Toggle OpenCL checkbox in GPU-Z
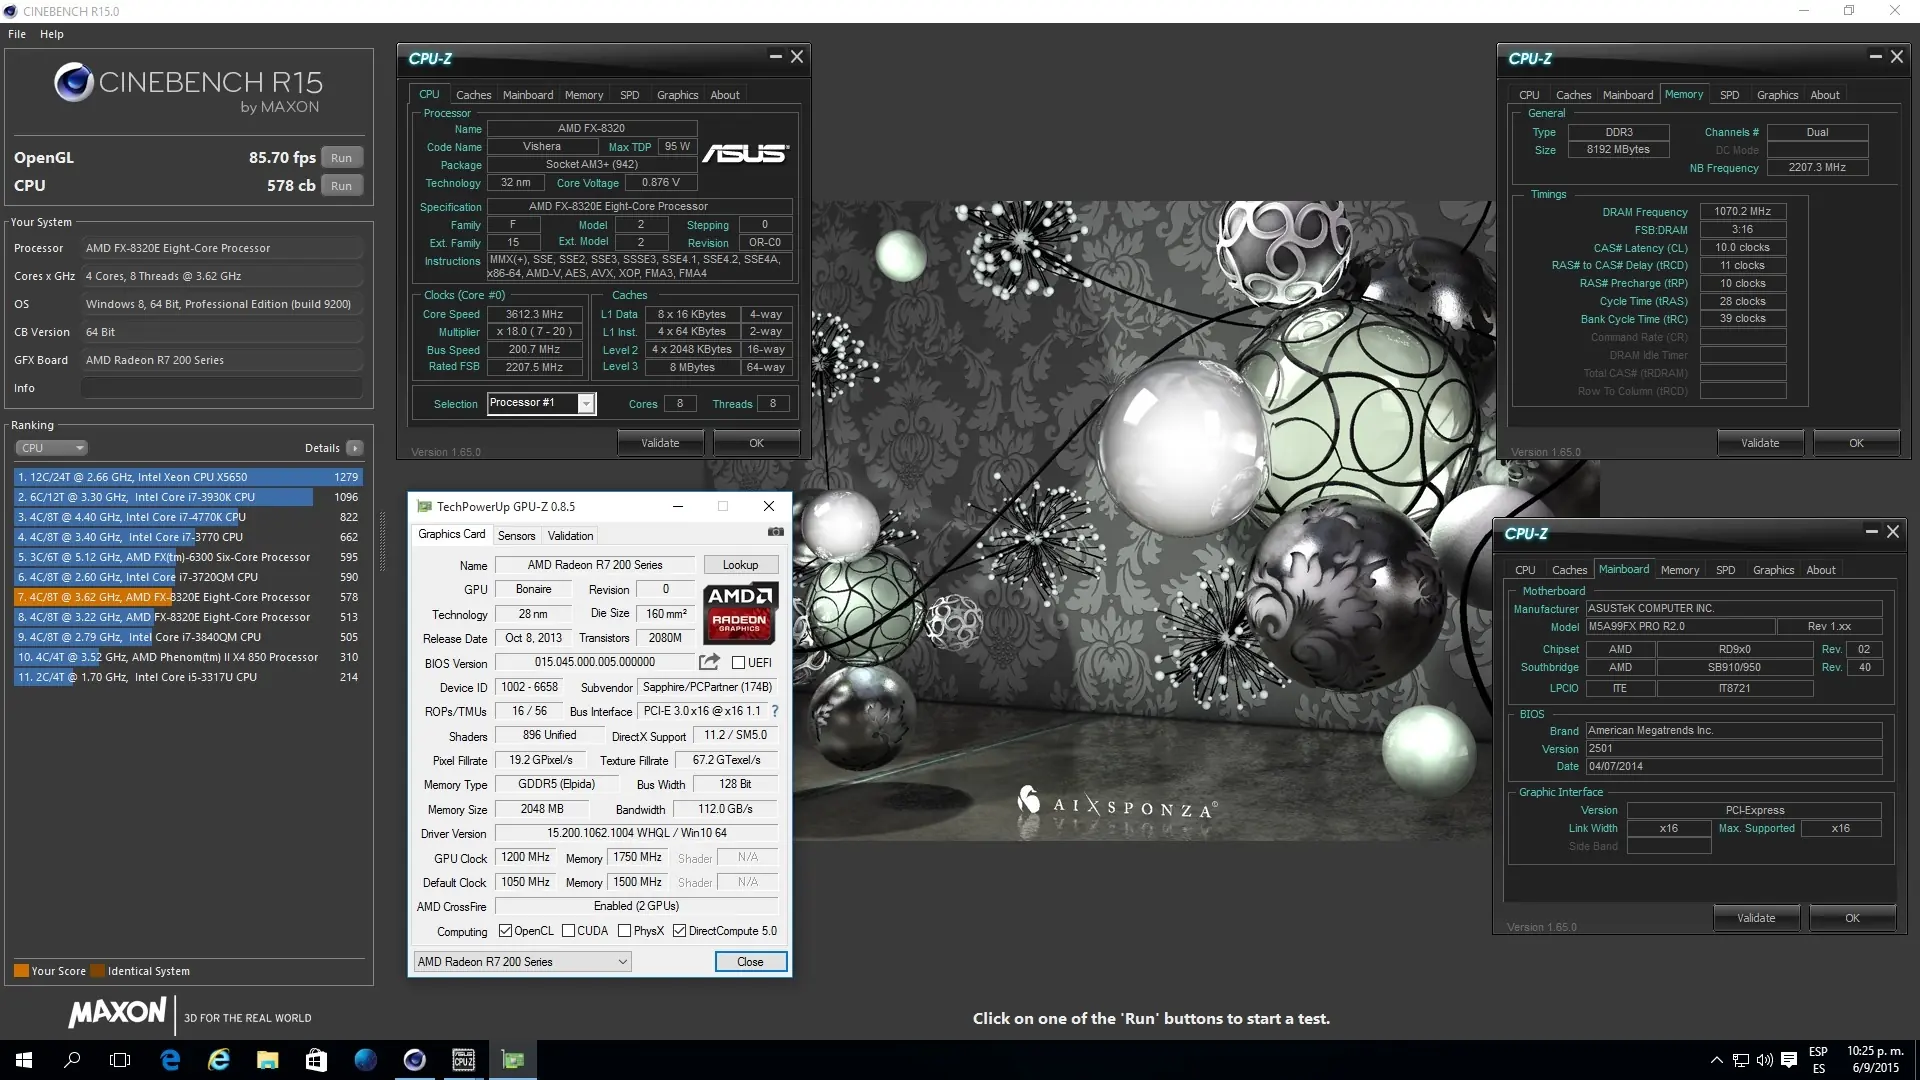This screenshot has height=1080, width=1920. click(505, 931)
